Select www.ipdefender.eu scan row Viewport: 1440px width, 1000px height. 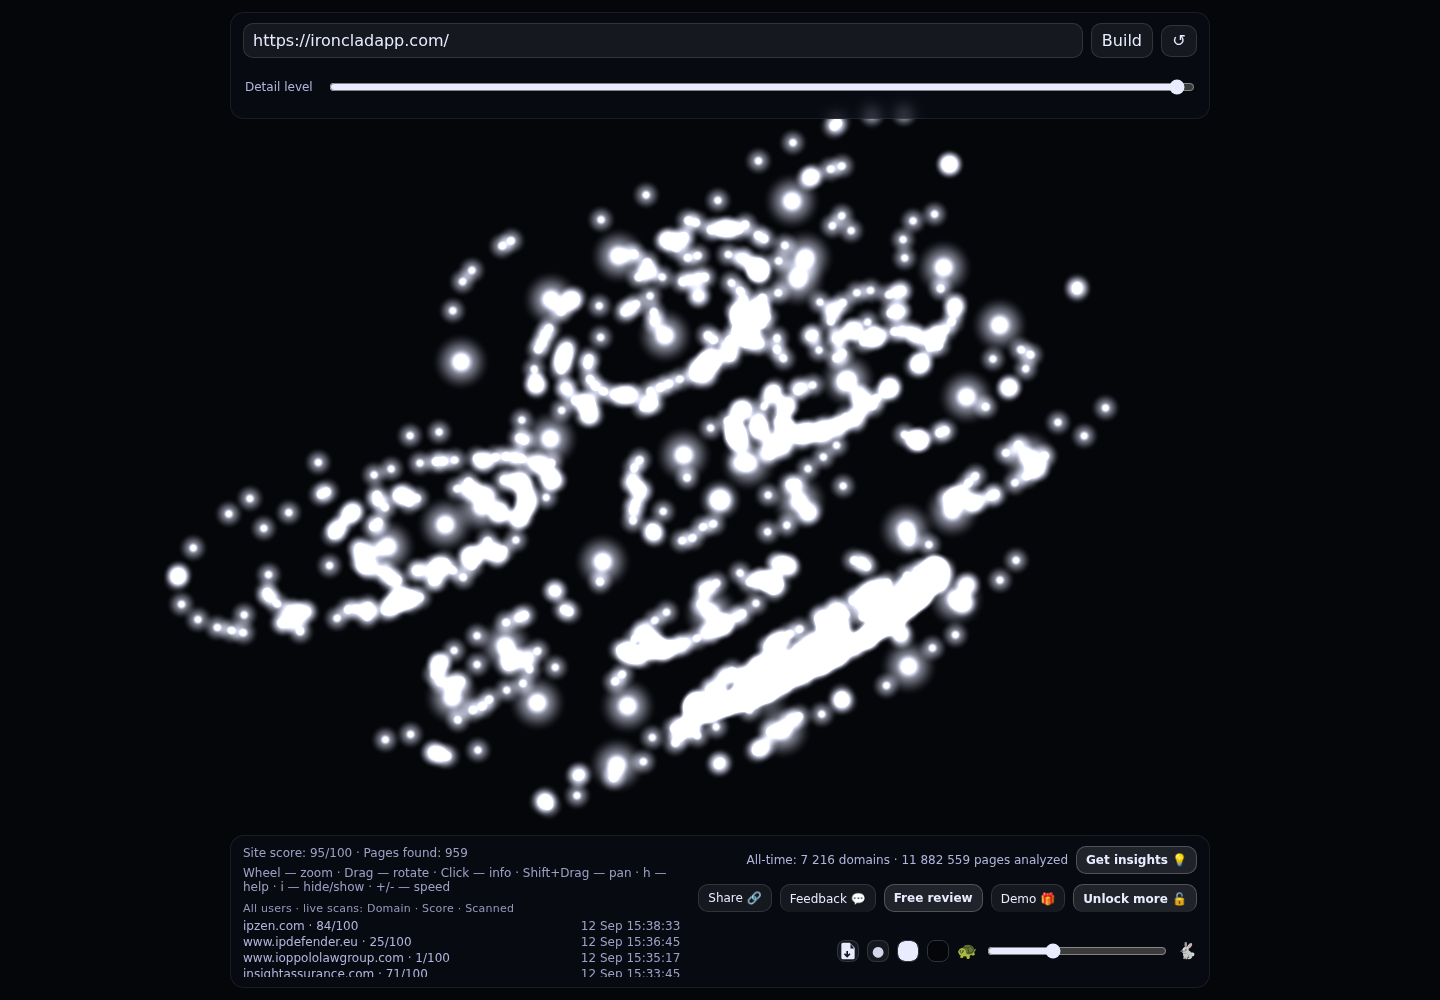(461, 942)
